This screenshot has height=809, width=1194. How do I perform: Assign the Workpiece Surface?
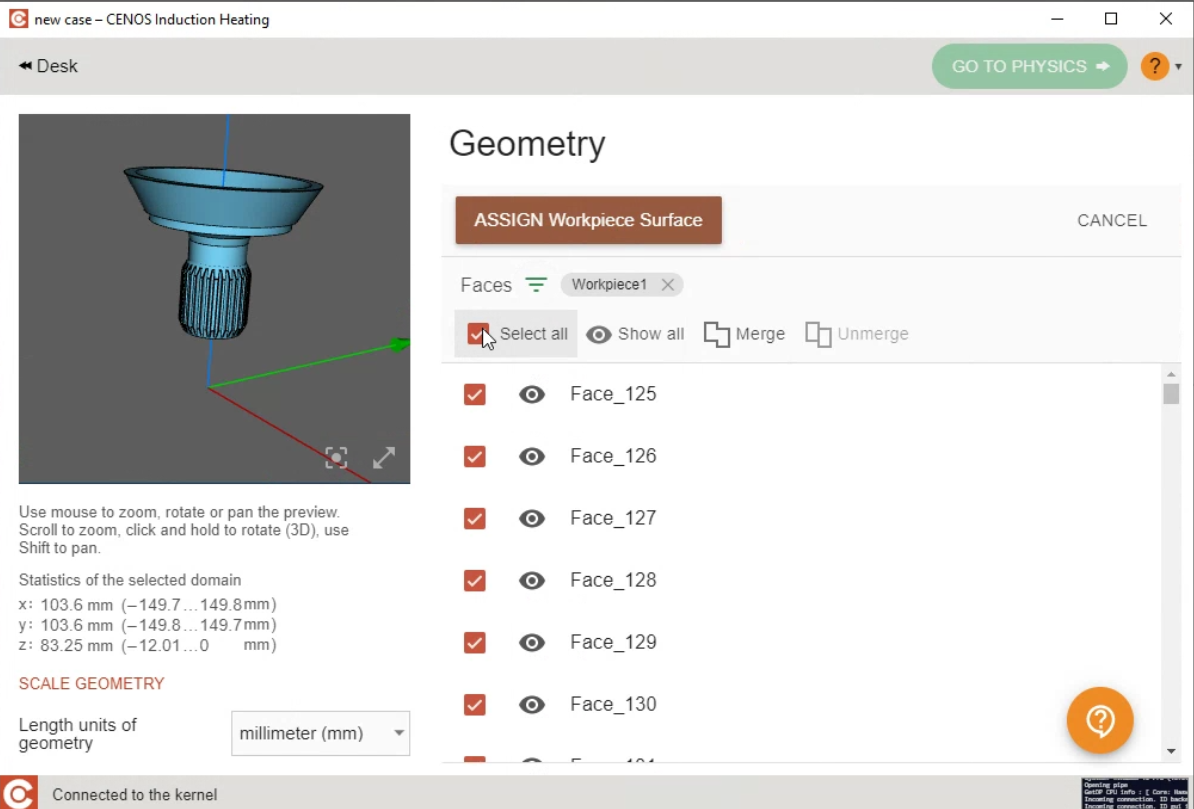click(588, 220)
